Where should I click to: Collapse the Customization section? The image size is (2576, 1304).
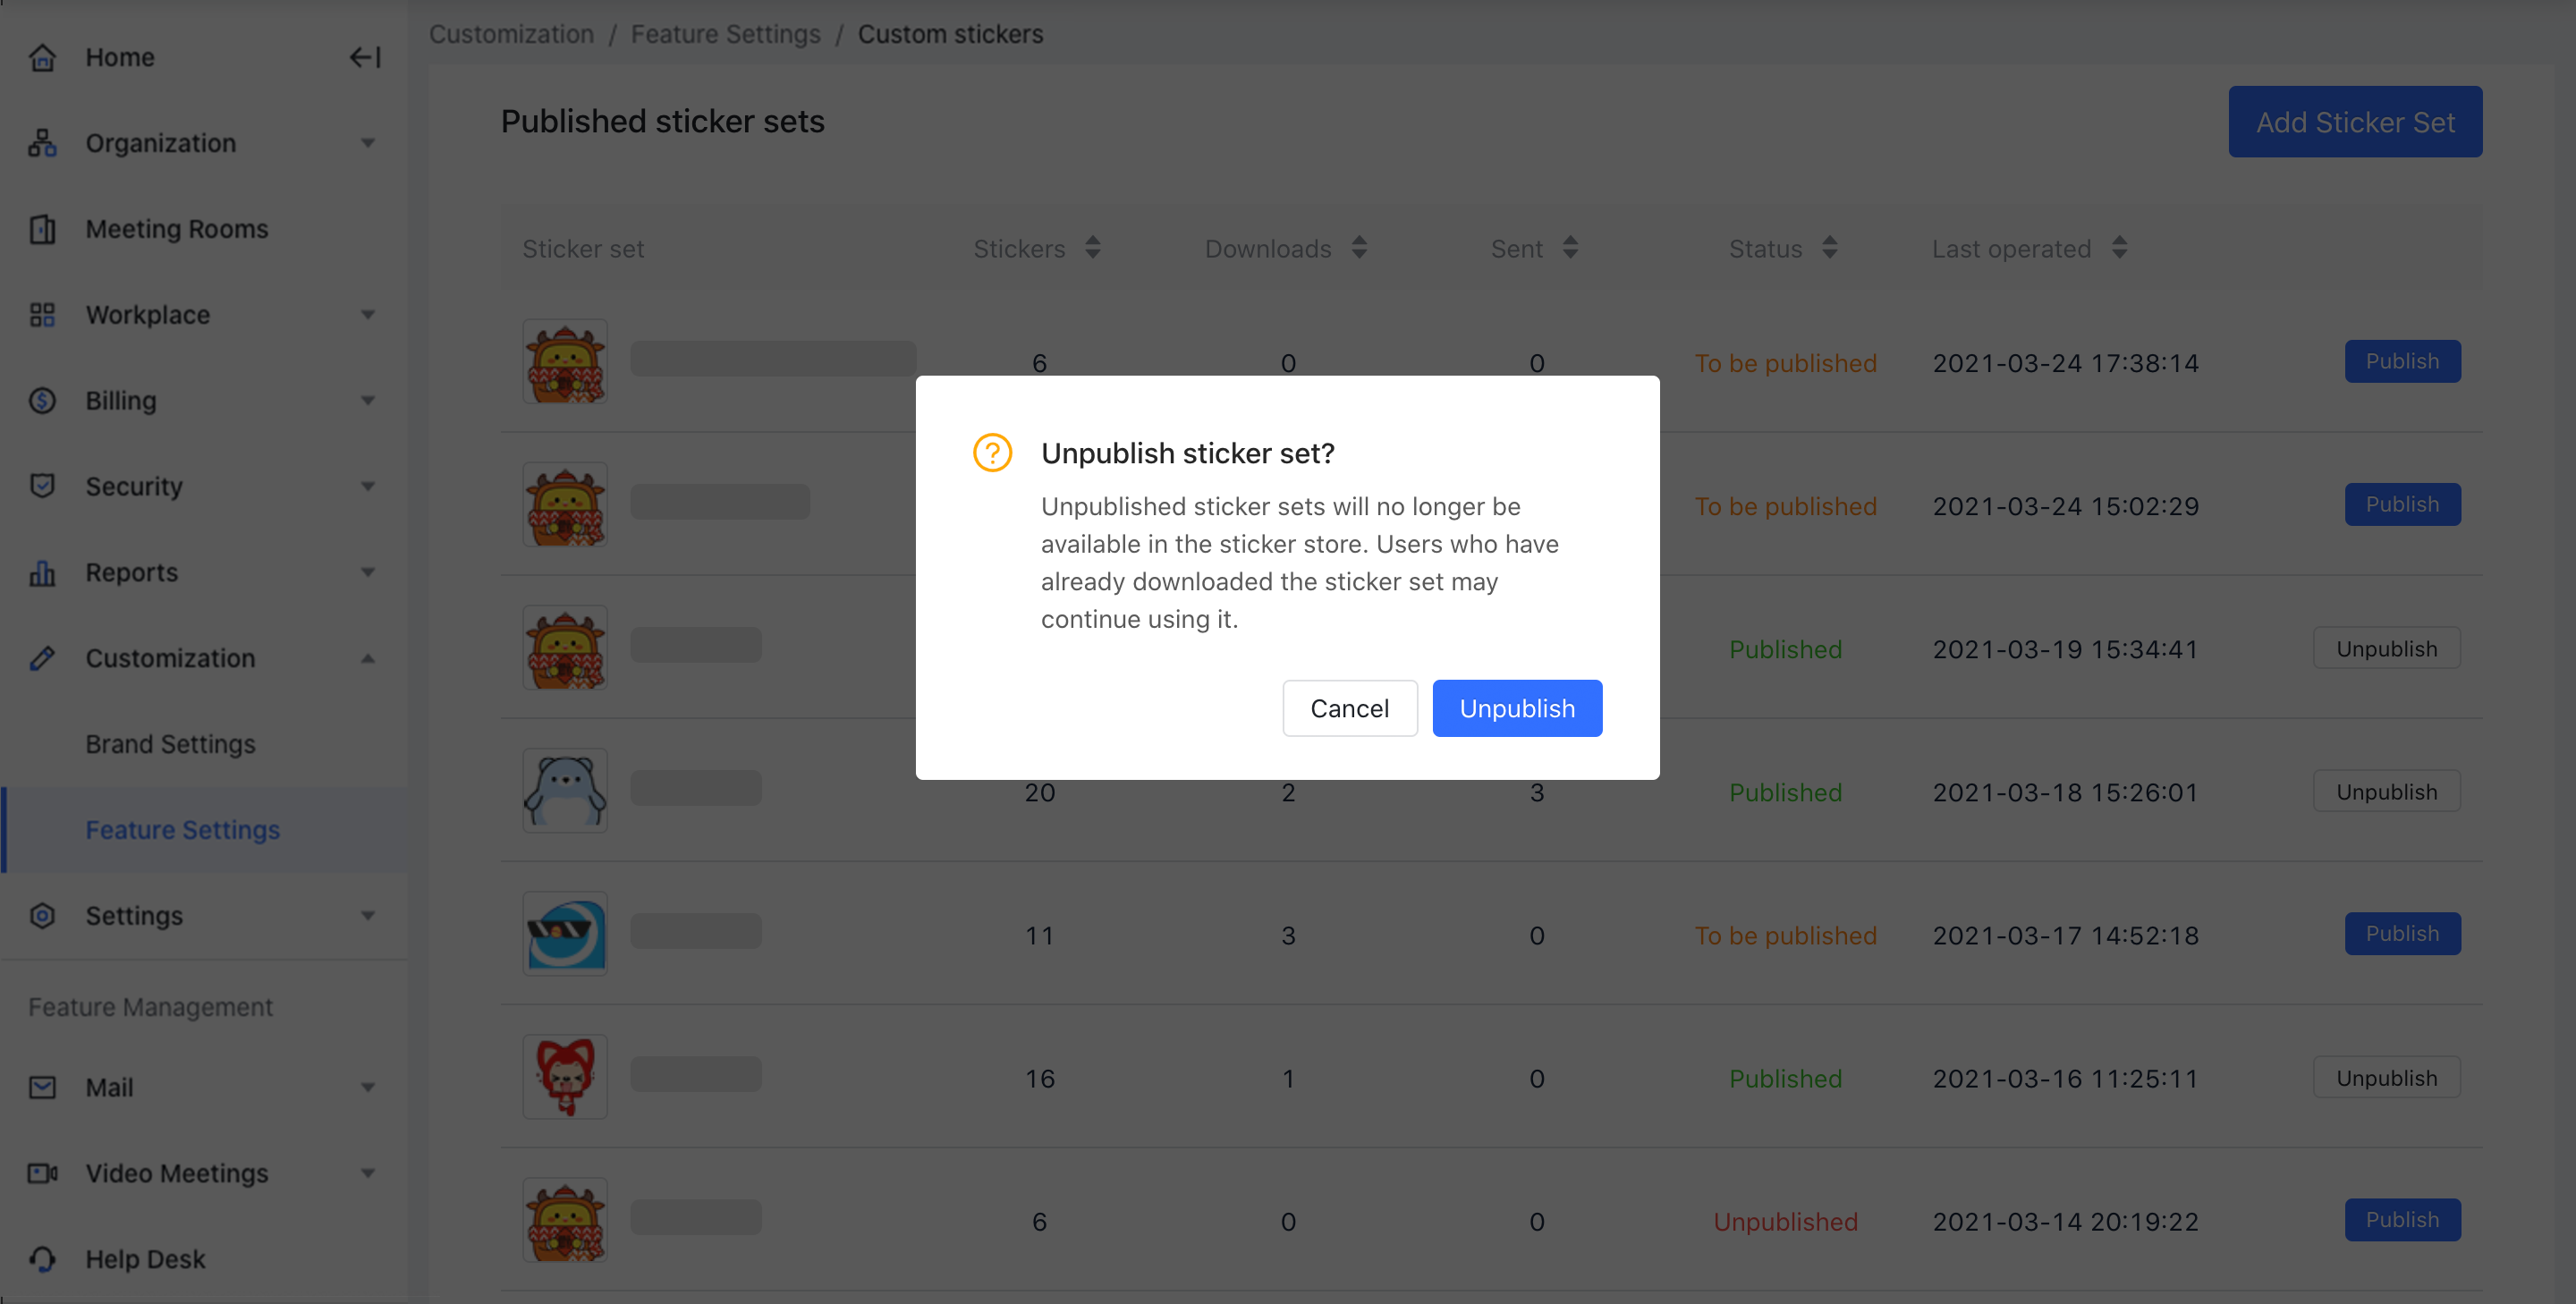368,658
